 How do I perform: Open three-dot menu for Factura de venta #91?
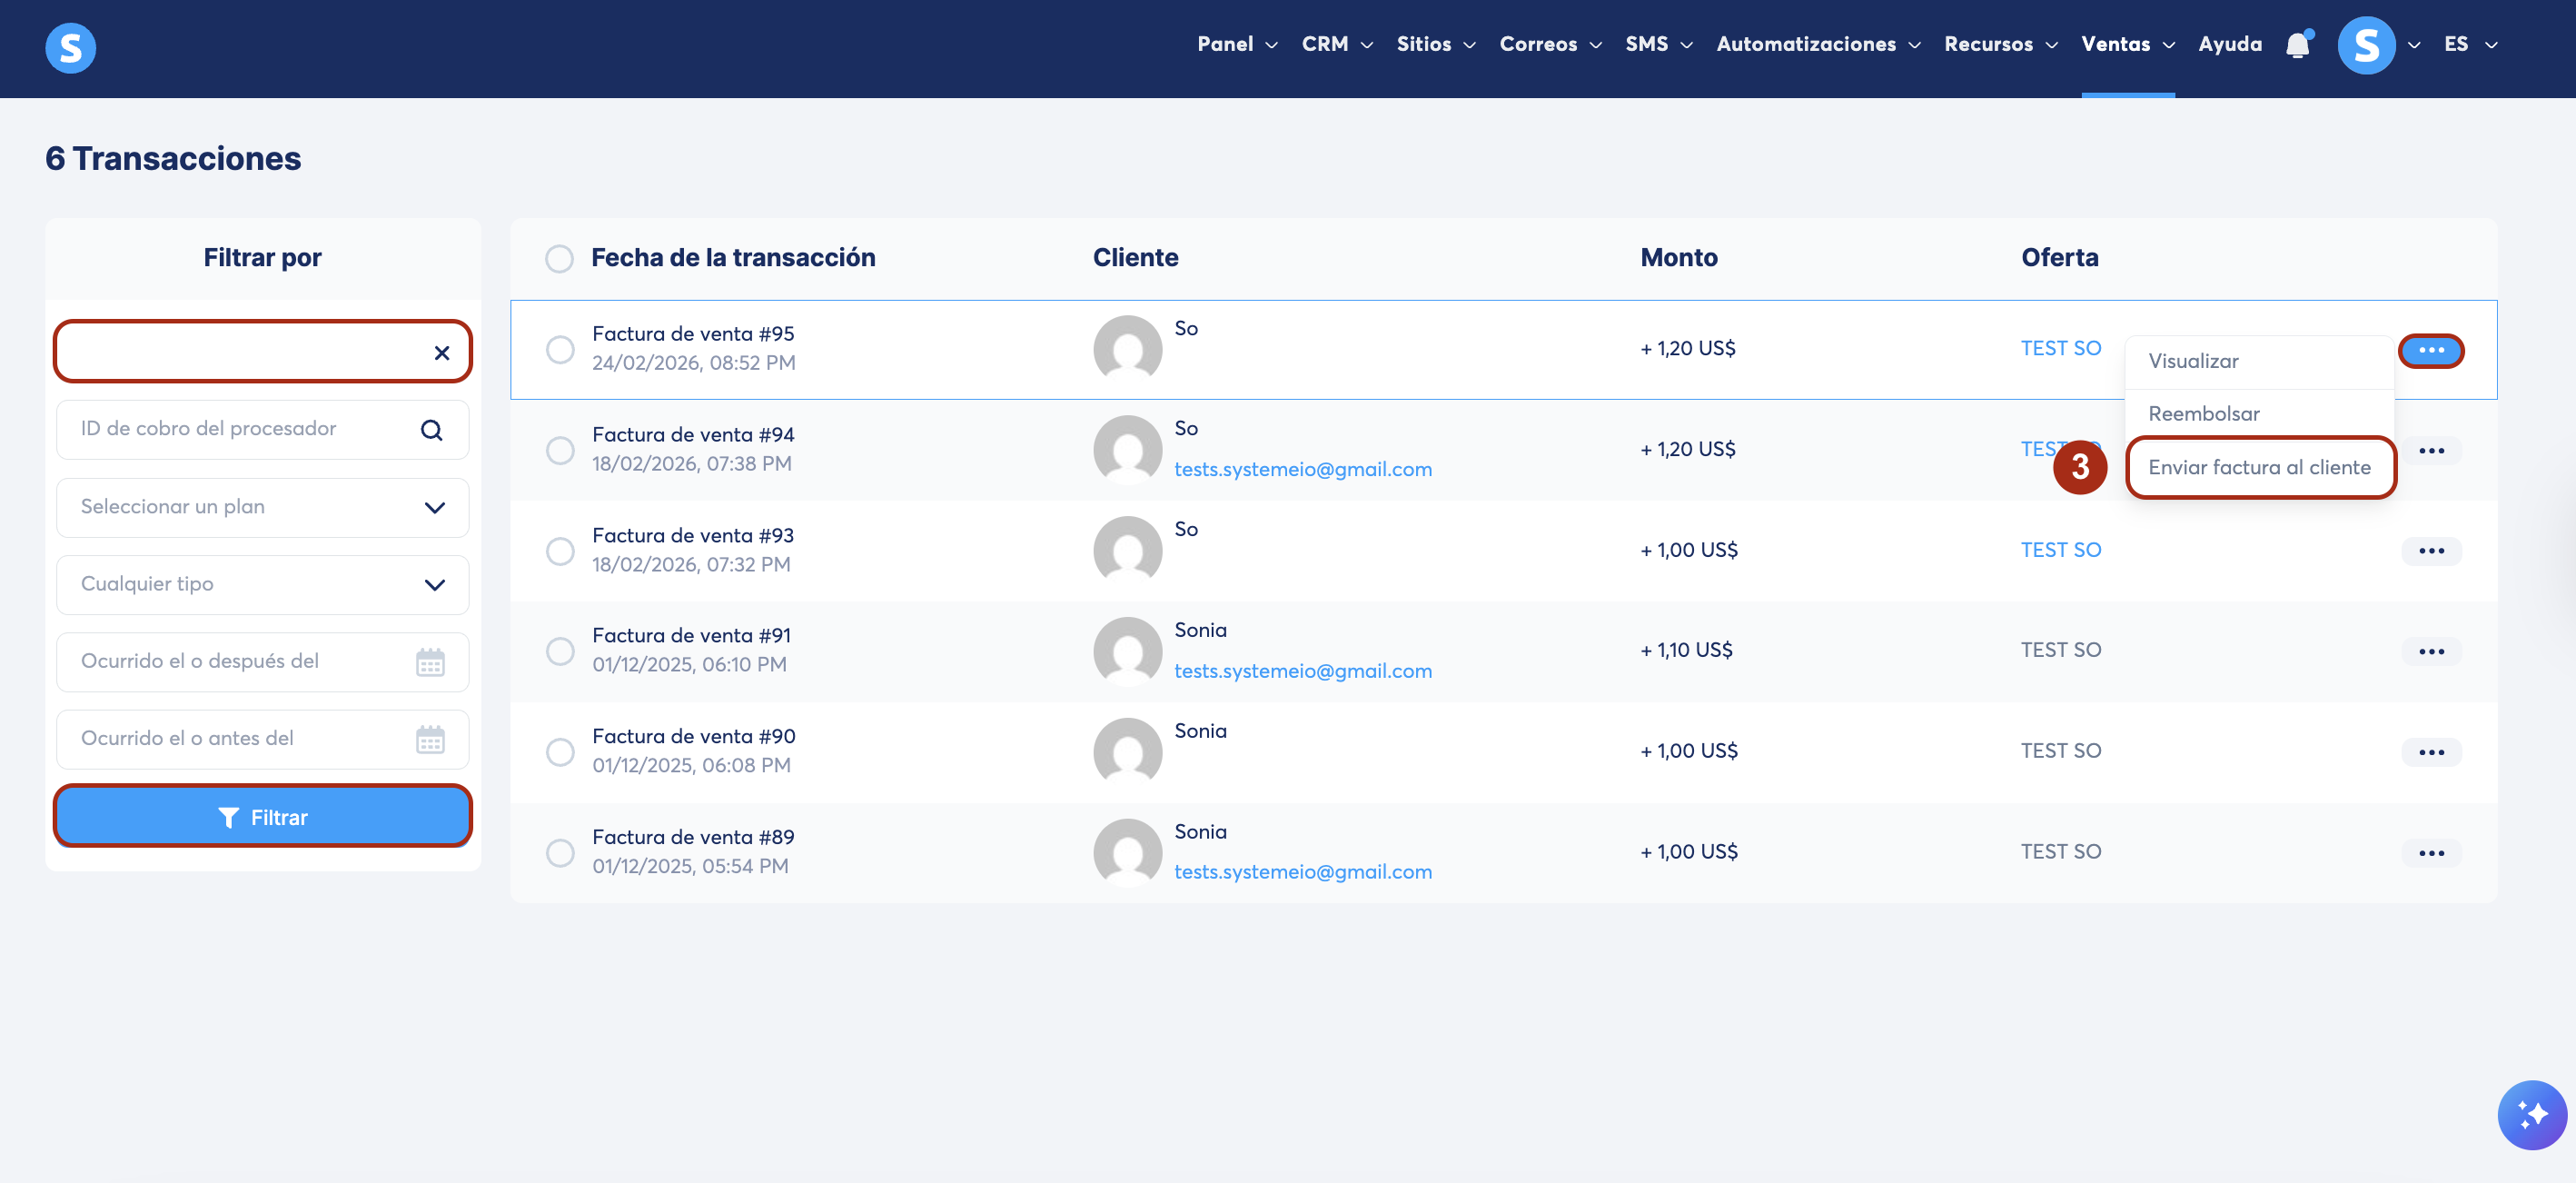pos(2431,652)
